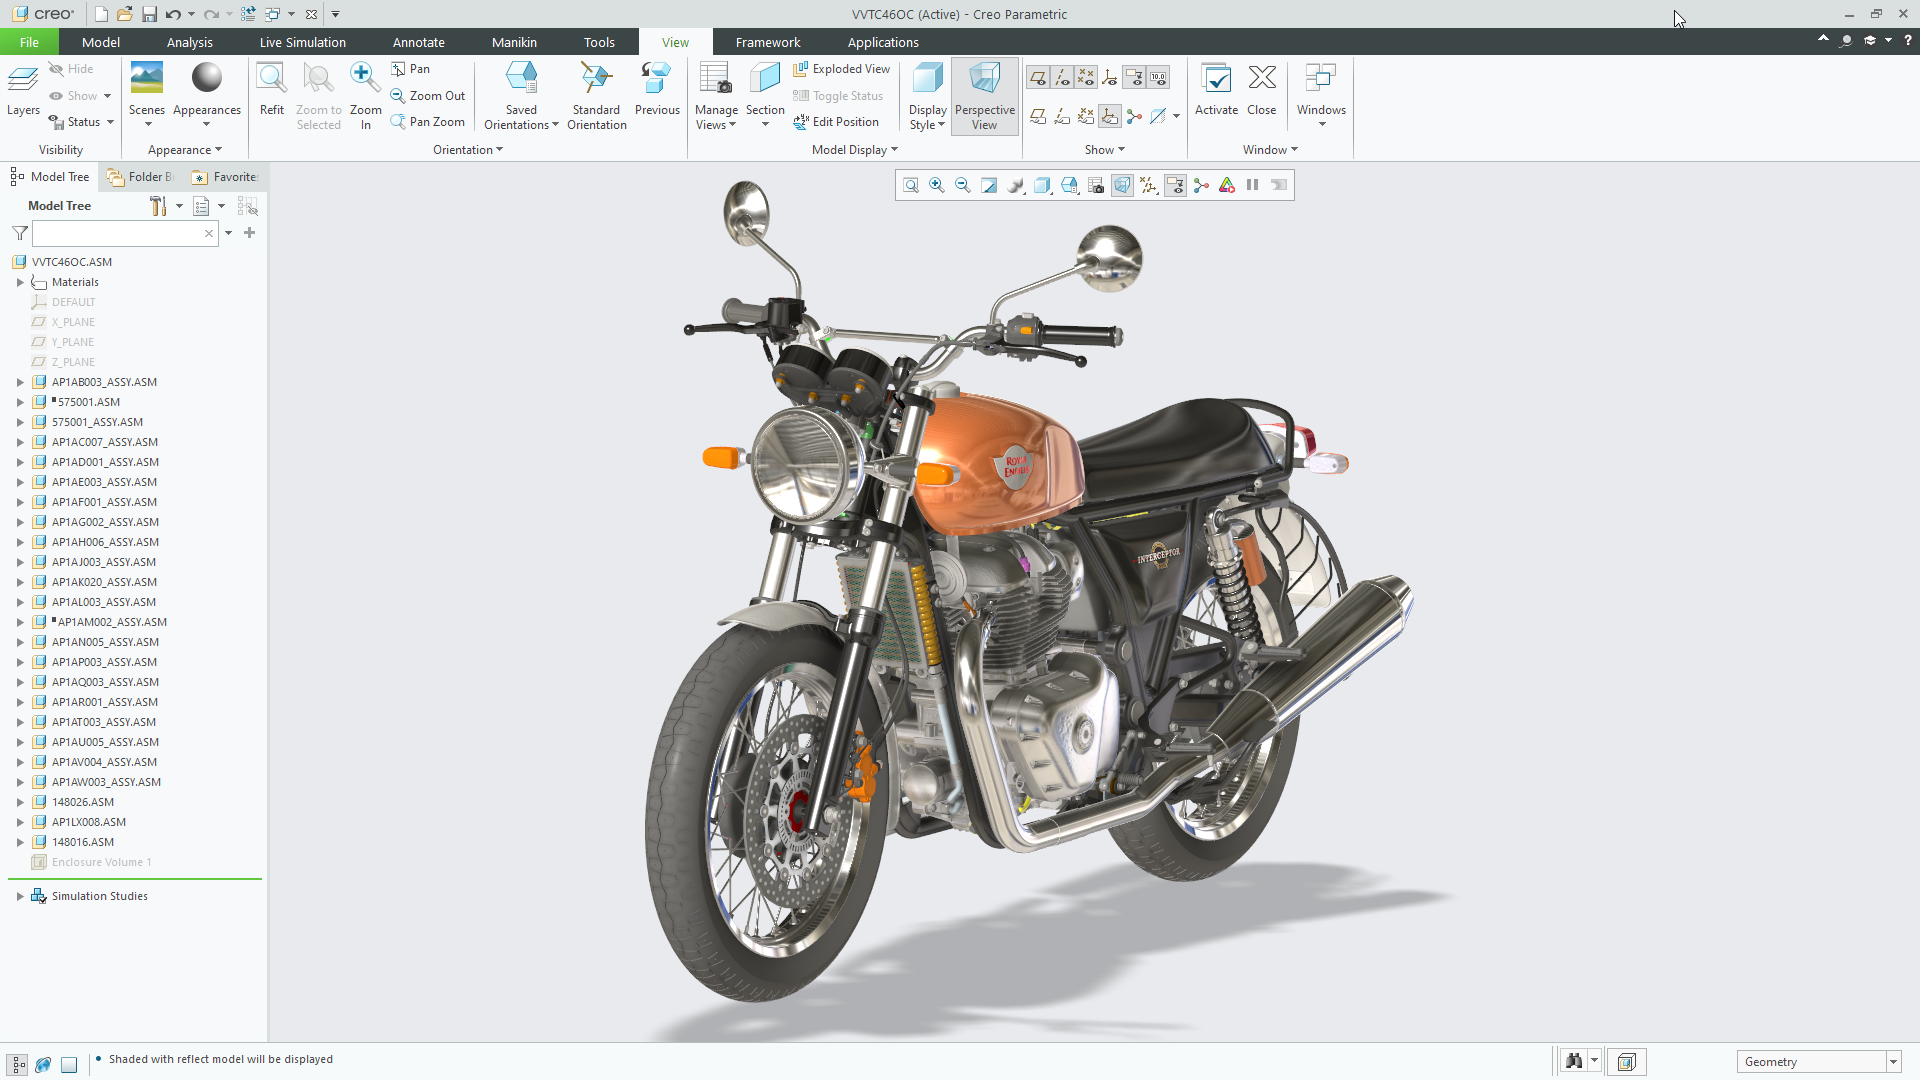
Task: Toggle axis display visibility in Show group
Action: [x=1062, y=78]
